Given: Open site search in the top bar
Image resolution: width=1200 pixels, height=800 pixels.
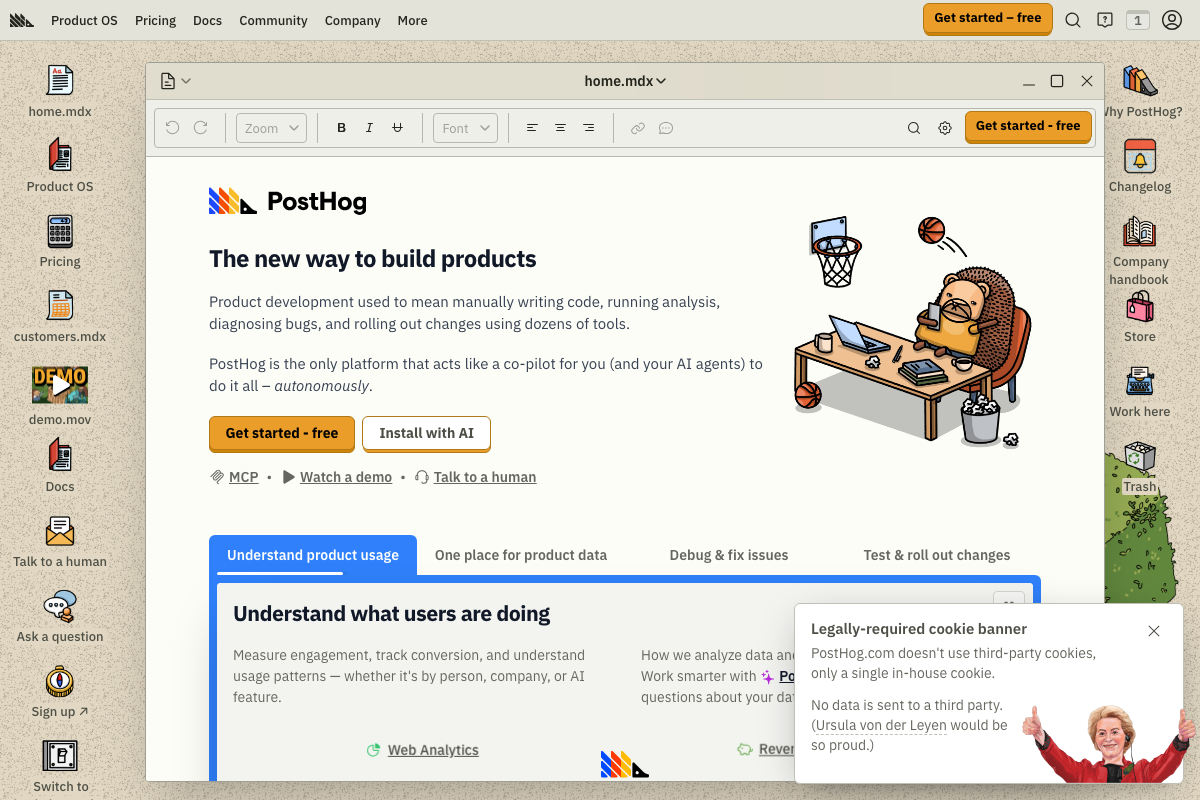Looking at the screenshot, I should 1073,19.
